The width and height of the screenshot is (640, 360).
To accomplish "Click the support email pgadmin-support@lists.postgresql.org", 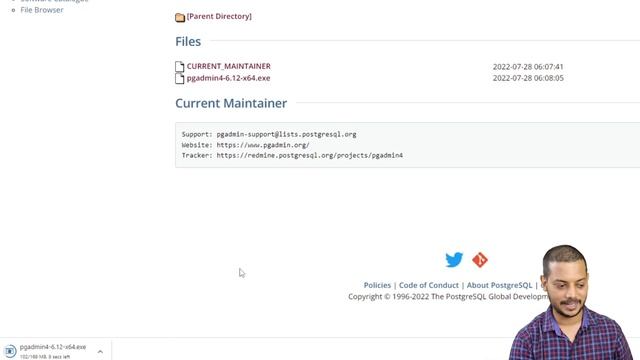I will tap(286, 134).
